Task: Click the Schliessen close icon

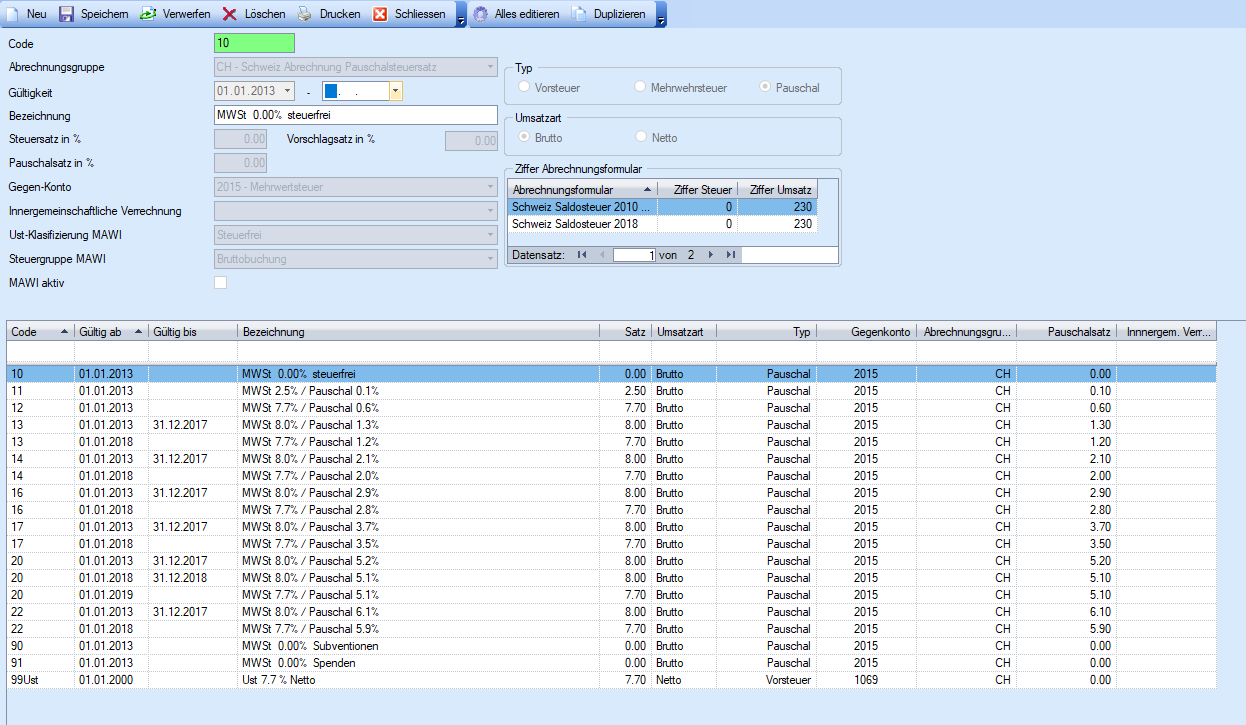Action: click(381, 14)
